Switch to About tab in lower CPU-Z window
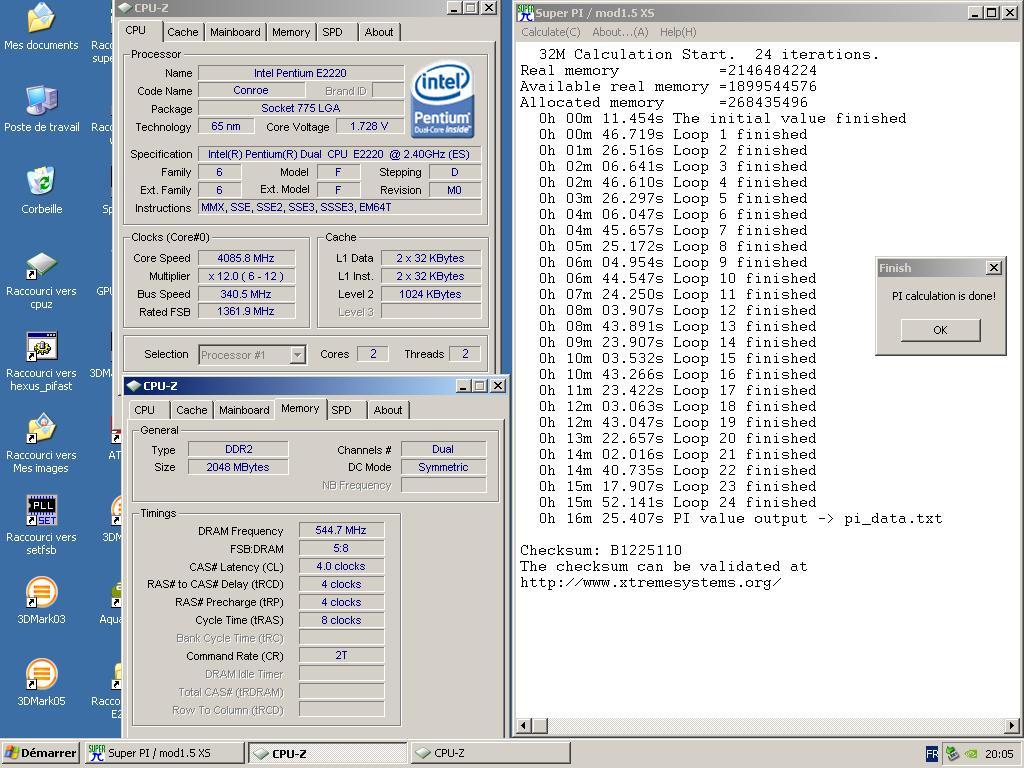1024x768 pixels. [388, 410]
